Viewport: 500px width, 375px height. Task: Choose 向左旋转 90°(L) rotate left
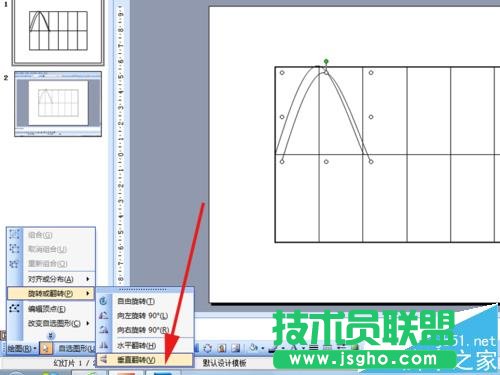145,315
